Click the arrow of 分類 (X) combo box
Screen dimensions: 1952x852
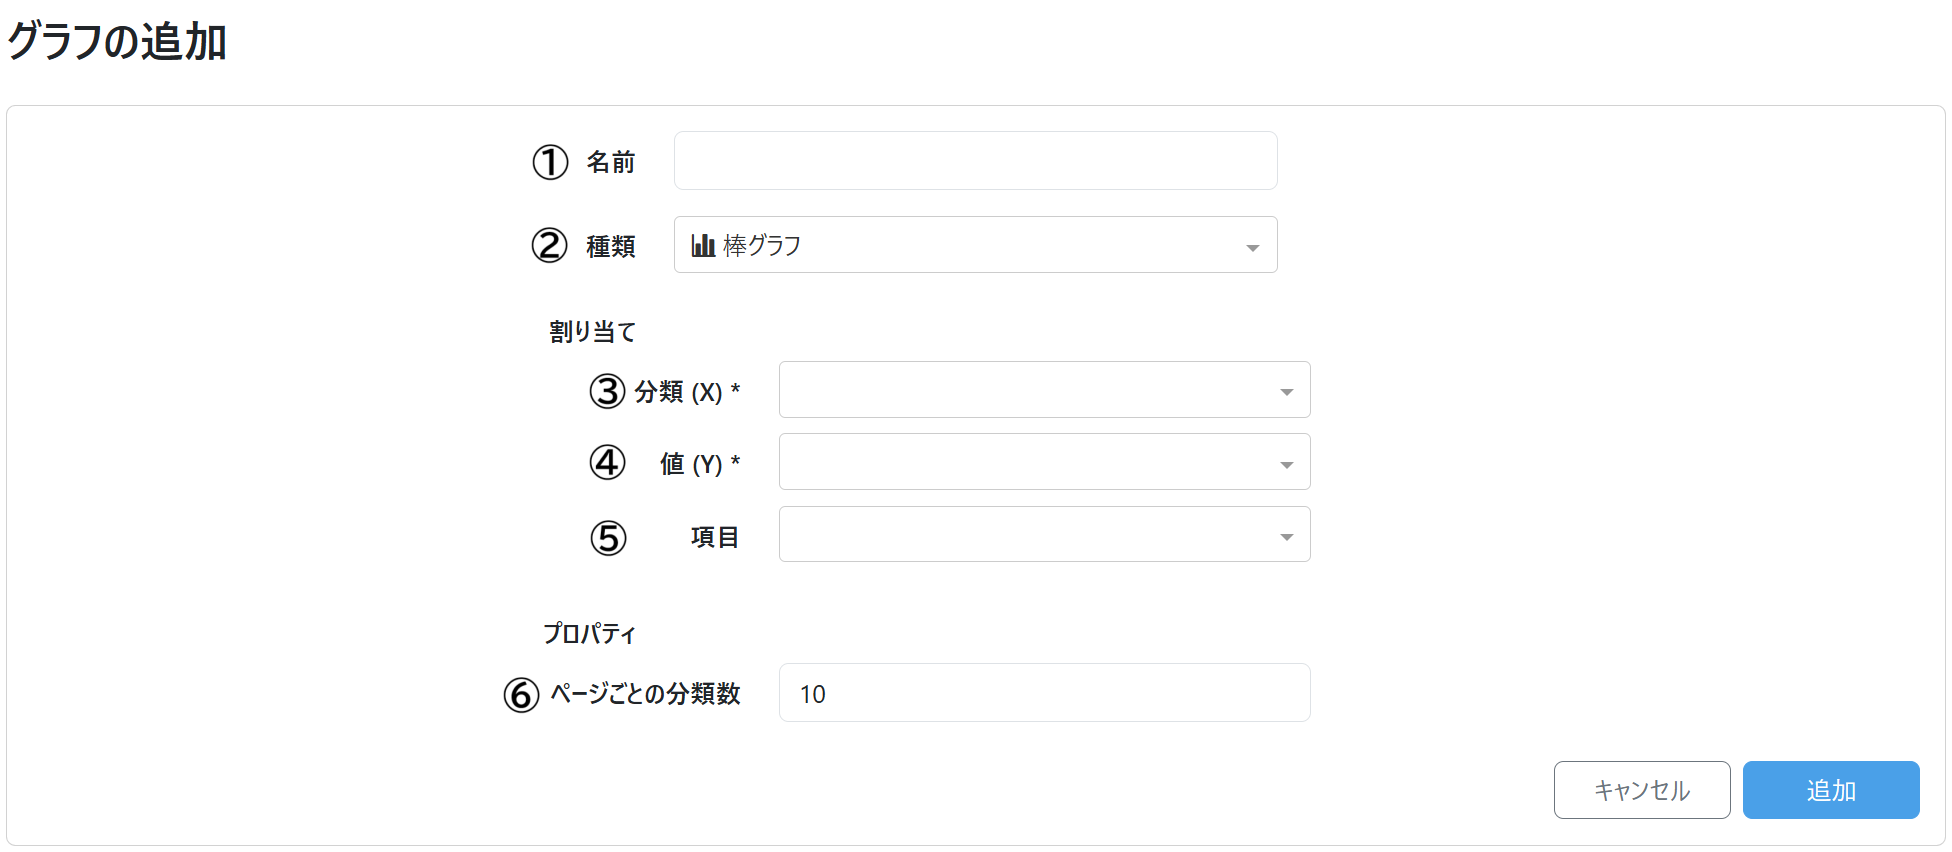click(x=1287, y=392)
